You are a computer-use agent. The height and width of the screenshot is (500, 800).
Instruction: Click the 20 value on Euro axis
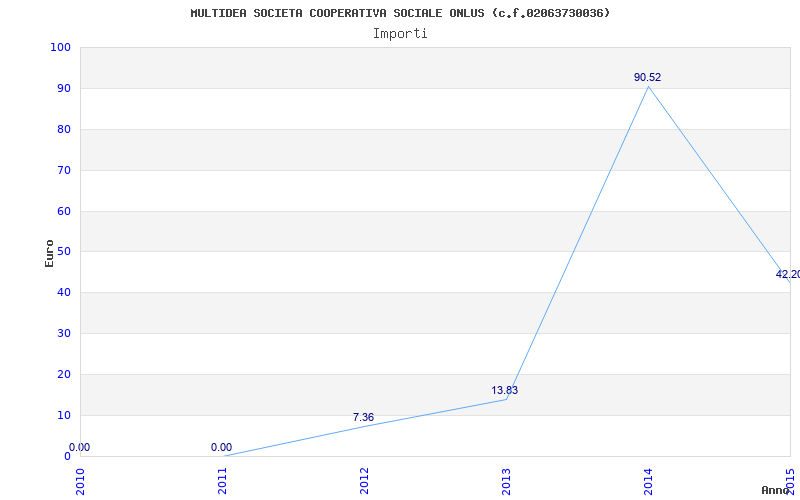(x=64, y=374)
